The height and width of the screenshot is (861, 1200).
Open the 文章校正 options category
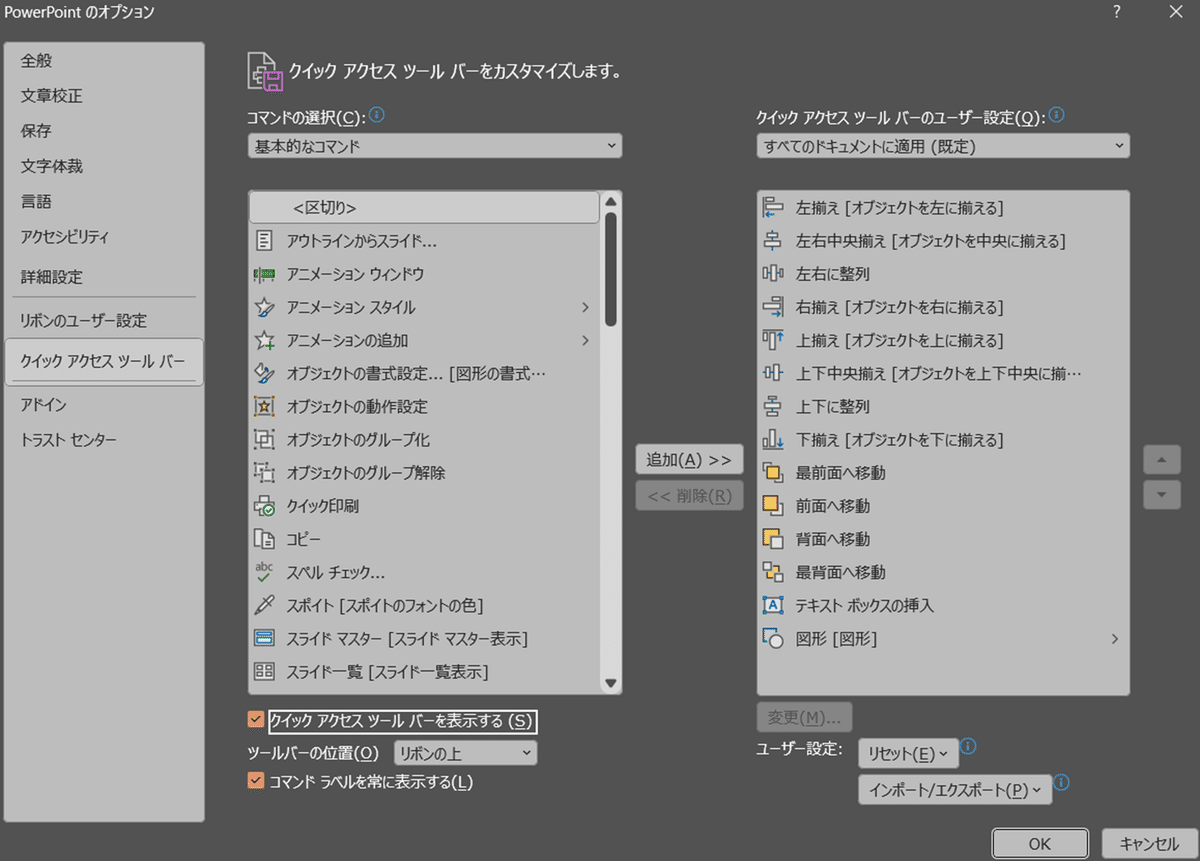tap(104, 96)
